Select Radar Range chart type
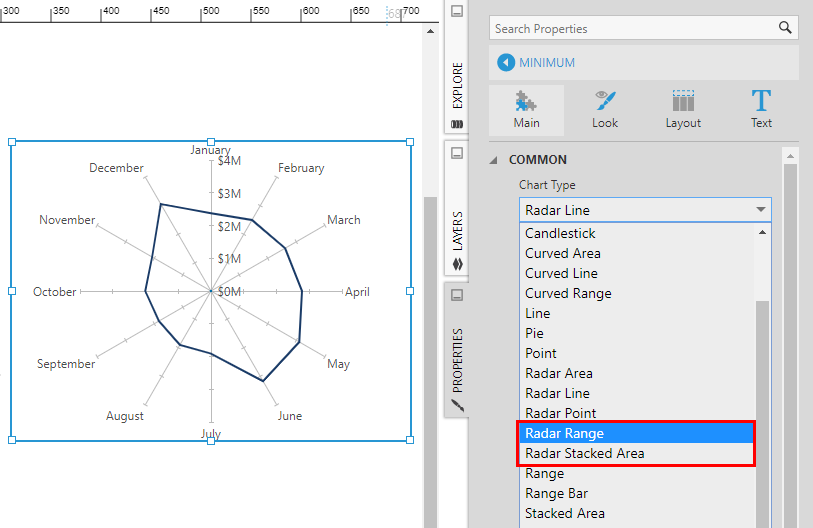813x528 pixels. (x=637, y=433)
